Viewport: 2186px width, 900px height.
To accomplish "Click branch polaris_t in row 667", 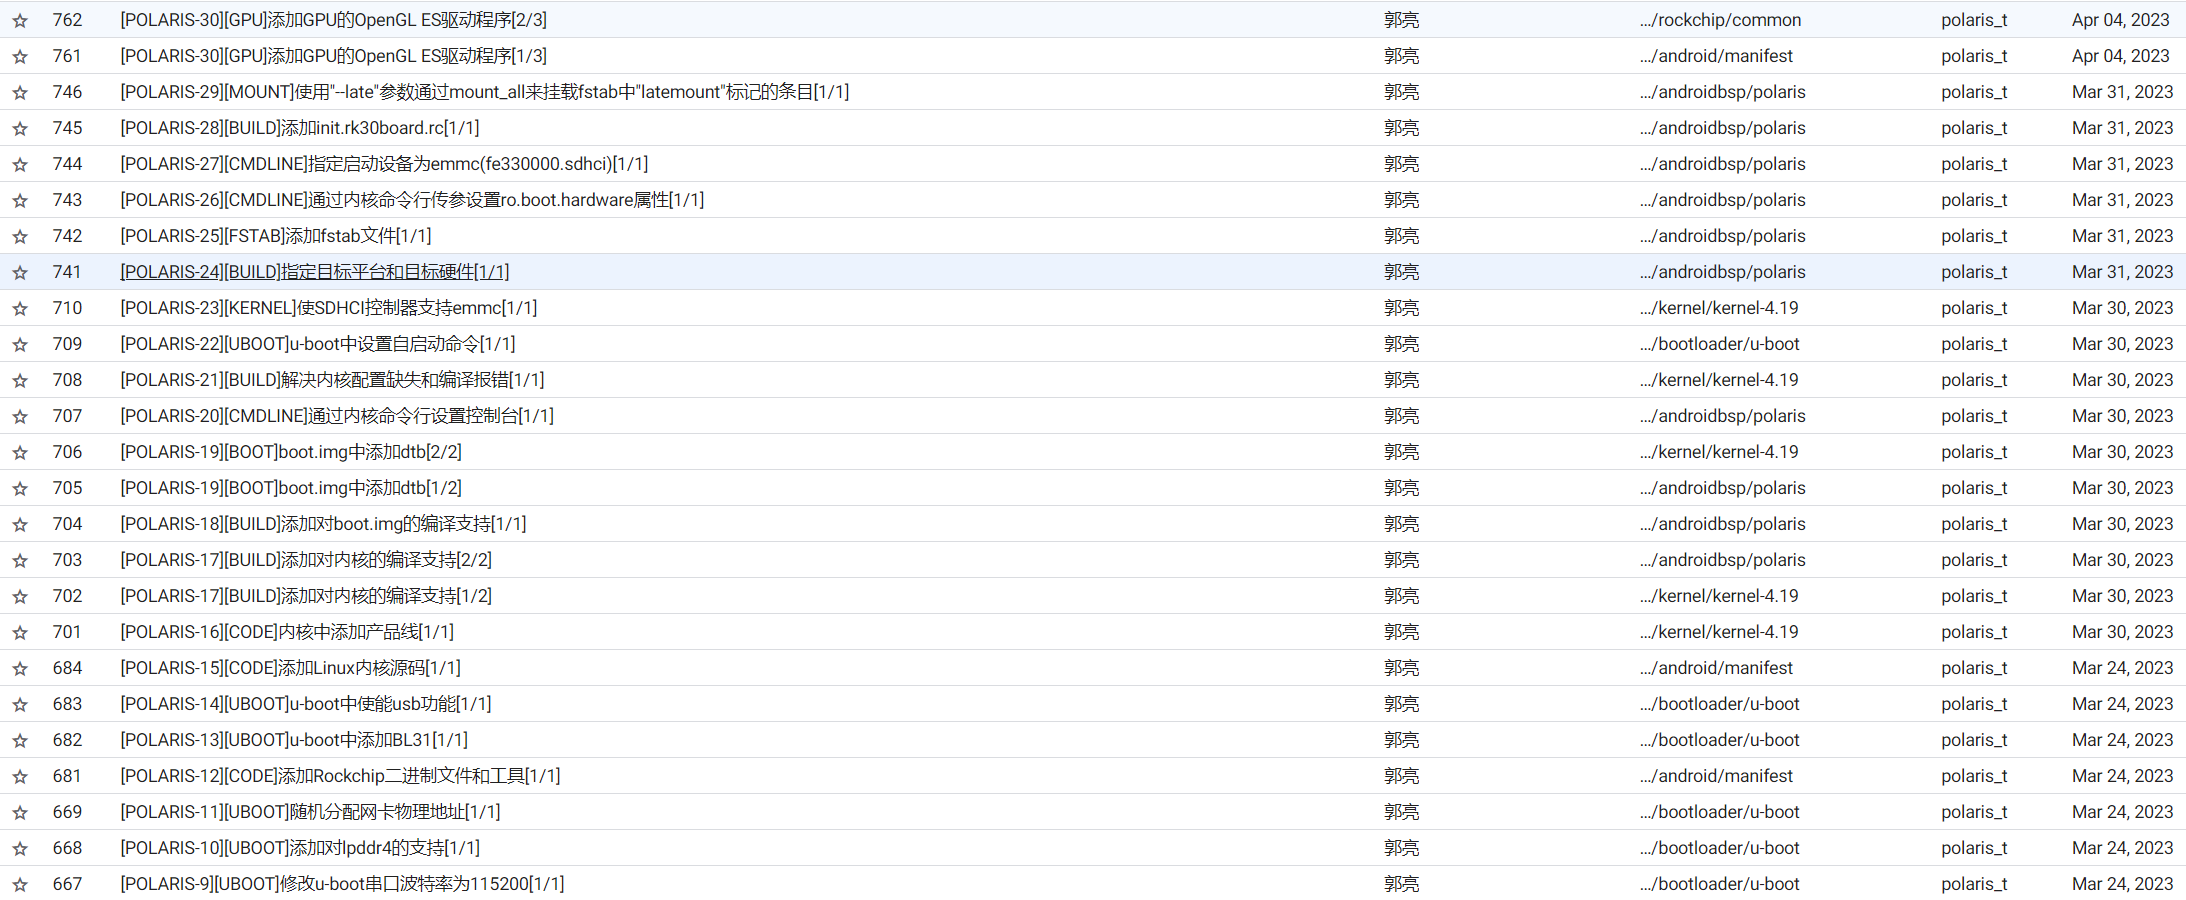I will pyautogui.click(x=1974, y=884).
